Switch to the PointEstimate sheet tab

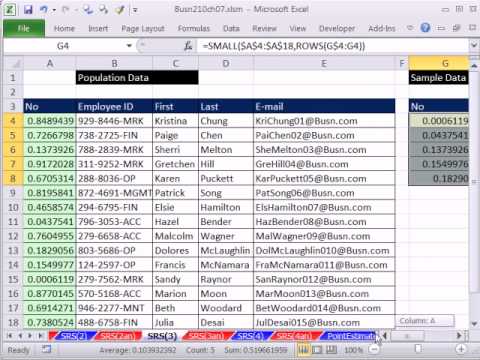(x=350, y=336)
